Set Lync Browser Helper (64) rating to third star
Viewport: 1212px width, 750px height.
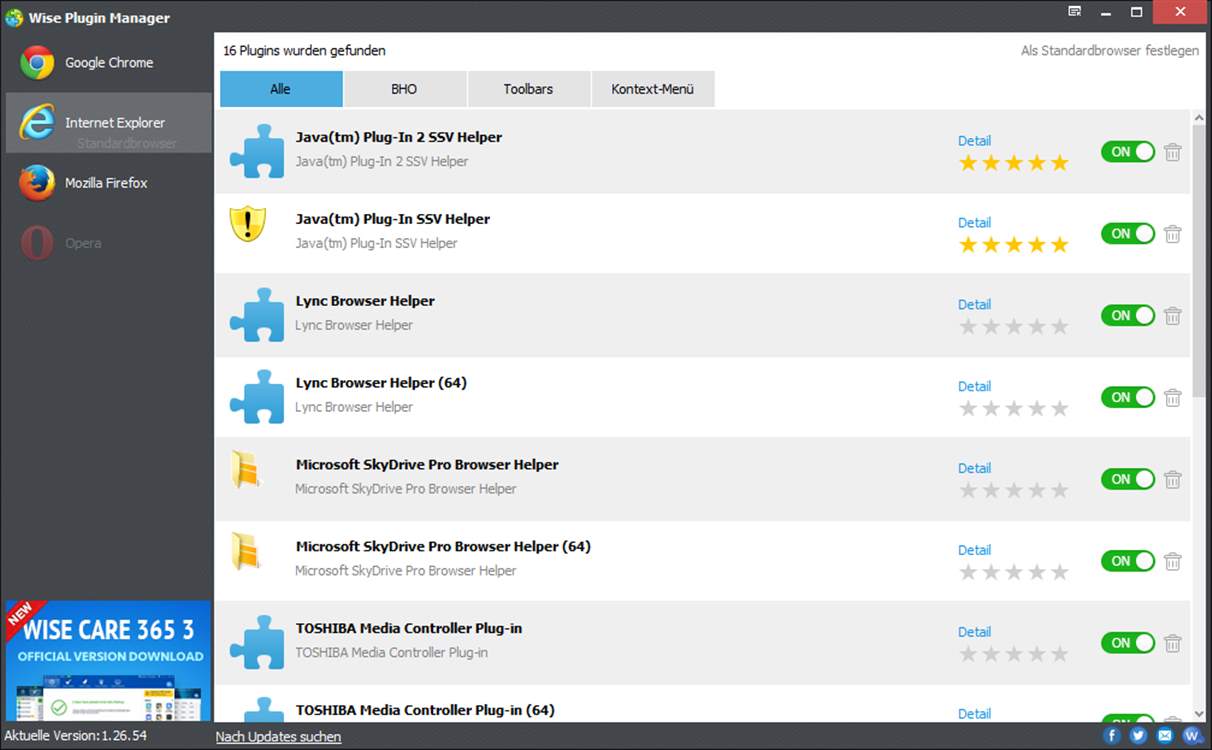[x=1014, y=409]
